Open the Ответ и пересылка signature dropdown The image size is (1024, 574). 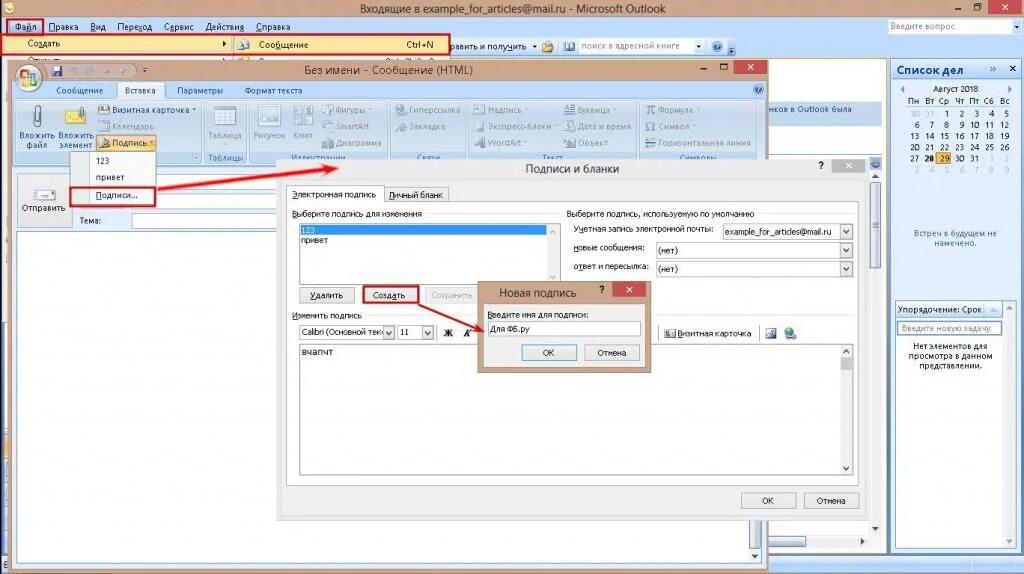[x=846, y=269]
